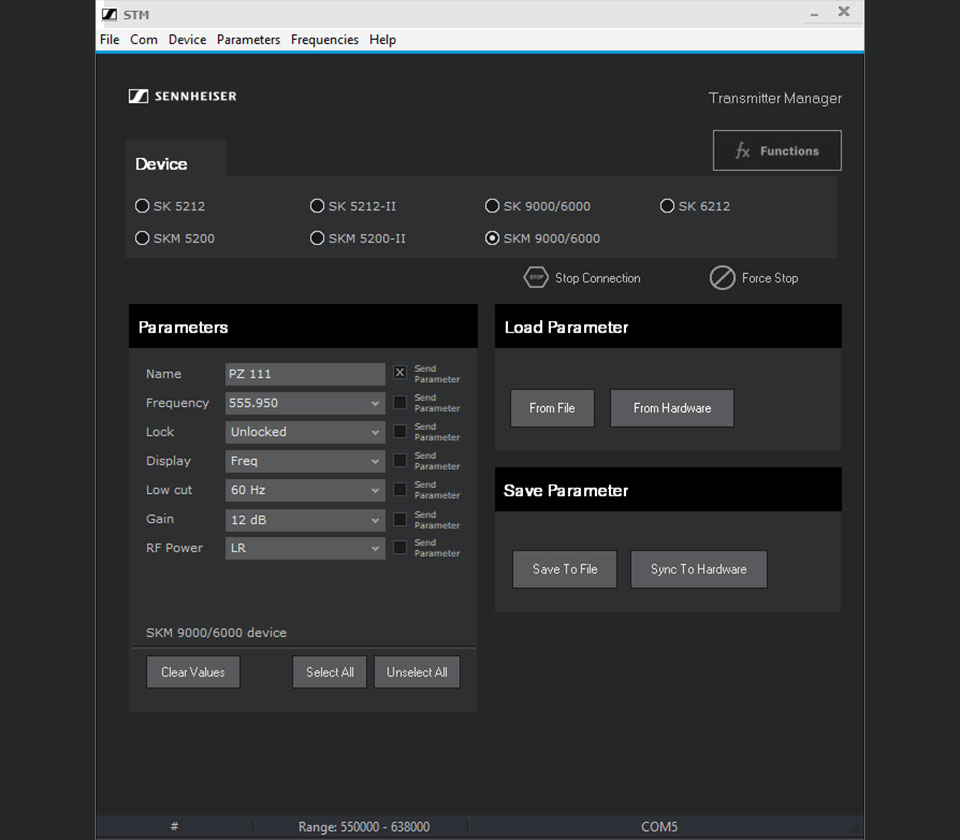Click the Stop Connection hexagon icon

coord(536,278)
